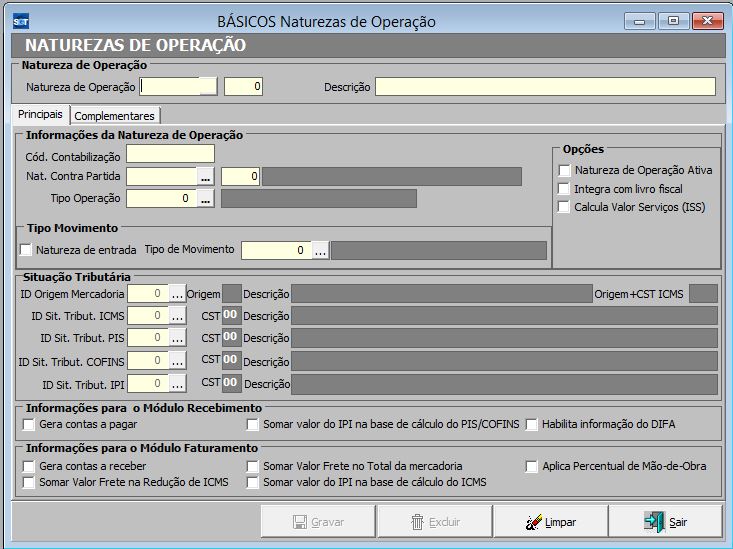Click the Natureza de Operação code field
The image size is (733, 549).
178,87
